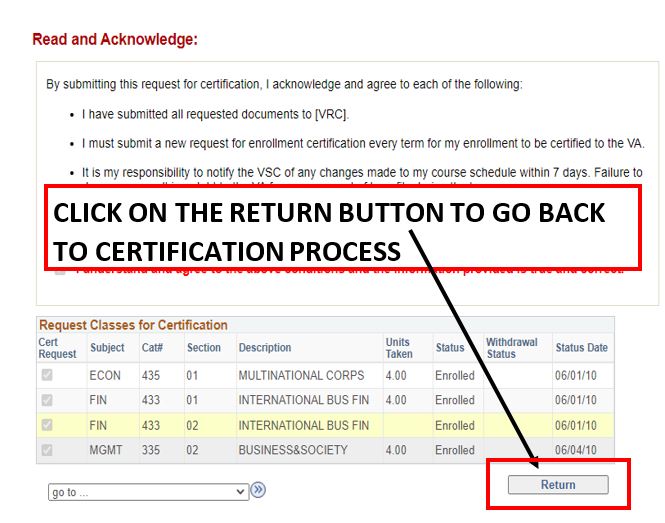Click the Return button

tap(558, 484)
